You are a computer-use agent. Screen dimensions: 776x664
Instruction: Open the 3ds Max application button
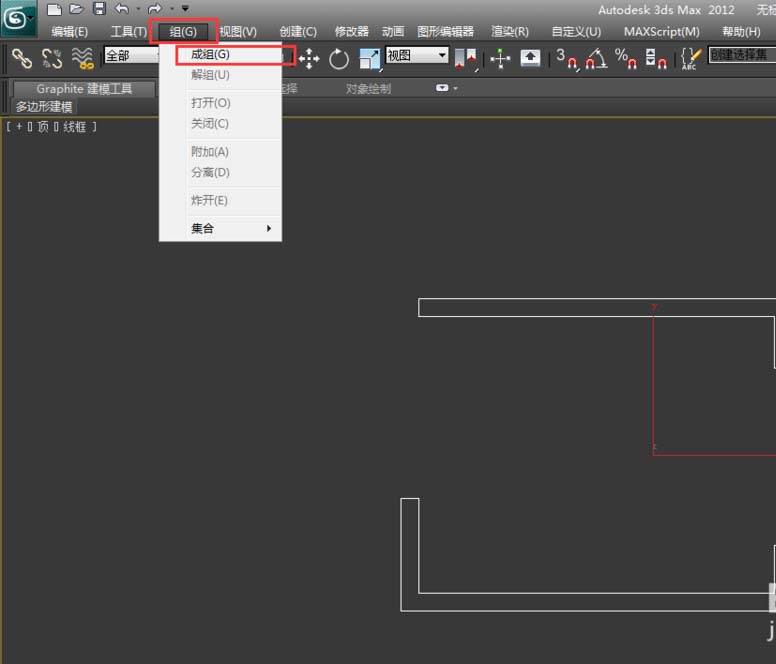tap(18, 19)
